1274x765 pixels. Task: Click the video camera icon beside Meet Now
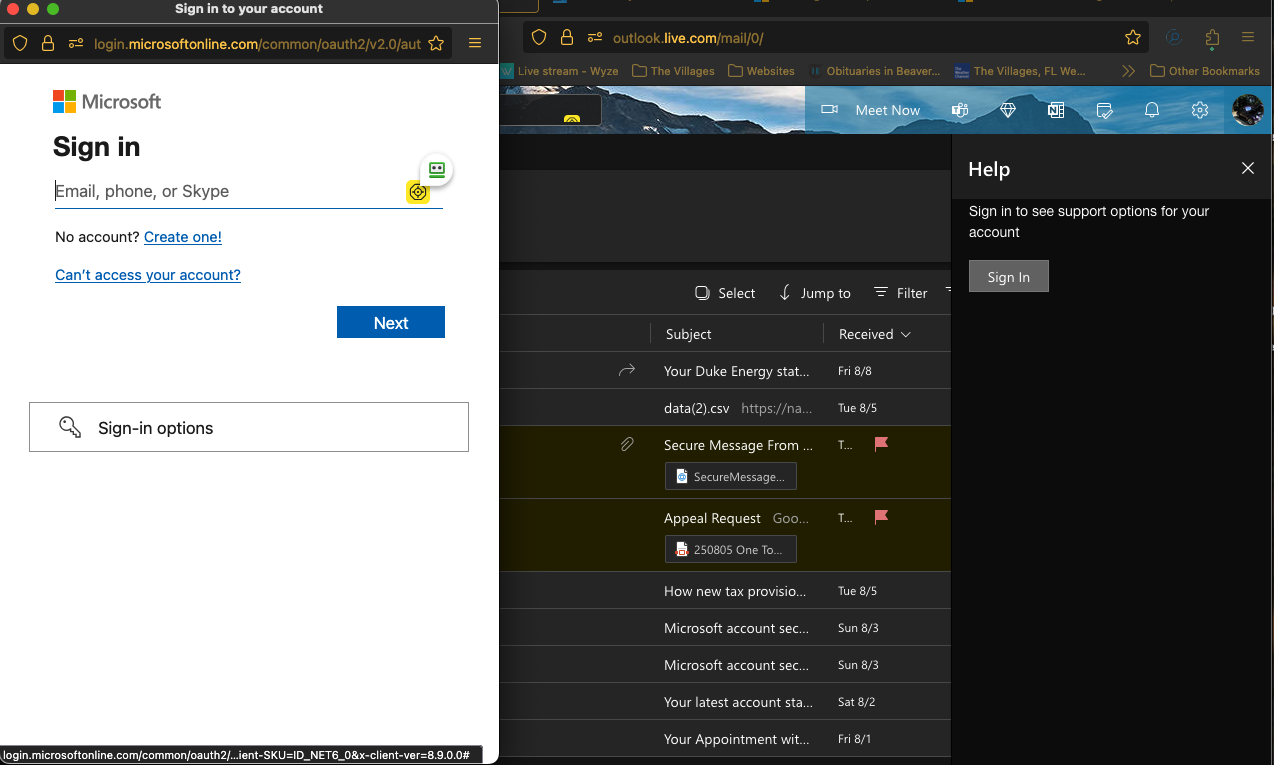coord(829,110)
